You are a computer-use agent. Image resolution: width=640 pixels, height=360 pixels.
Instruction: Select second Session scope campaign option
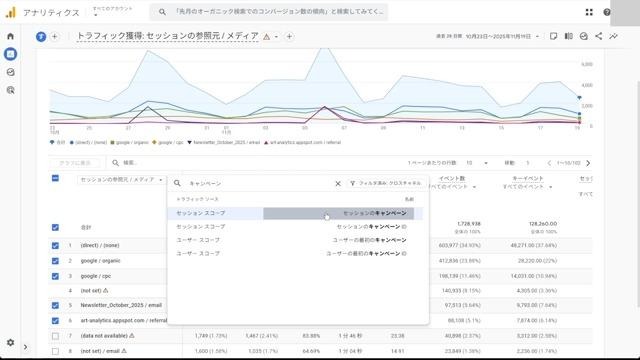pos(295,227)
